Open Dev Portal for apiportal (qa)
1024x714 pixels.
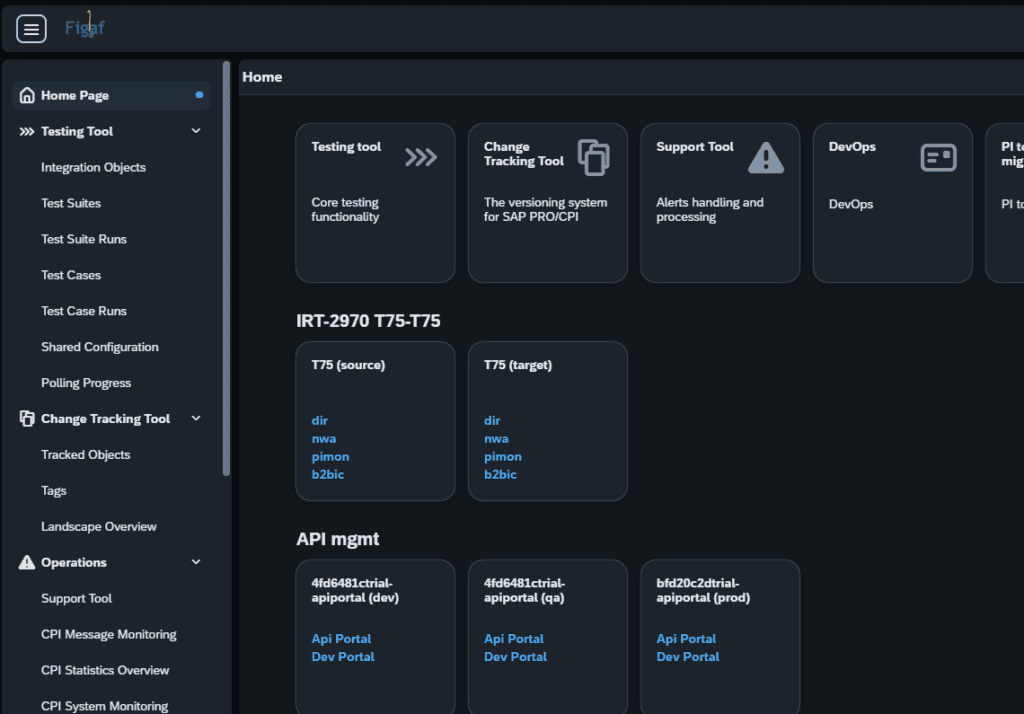pos(515,657)
